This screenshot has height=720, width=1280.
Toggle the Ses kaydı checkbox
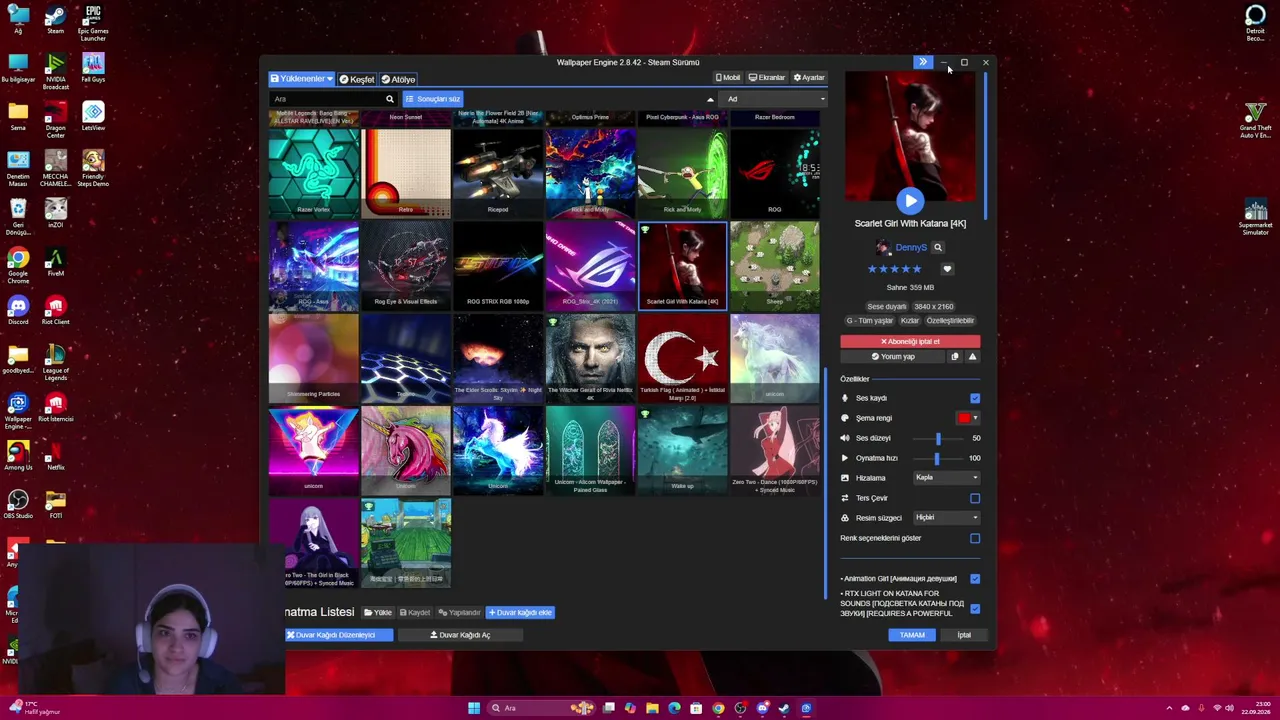[x=975, y=398]
